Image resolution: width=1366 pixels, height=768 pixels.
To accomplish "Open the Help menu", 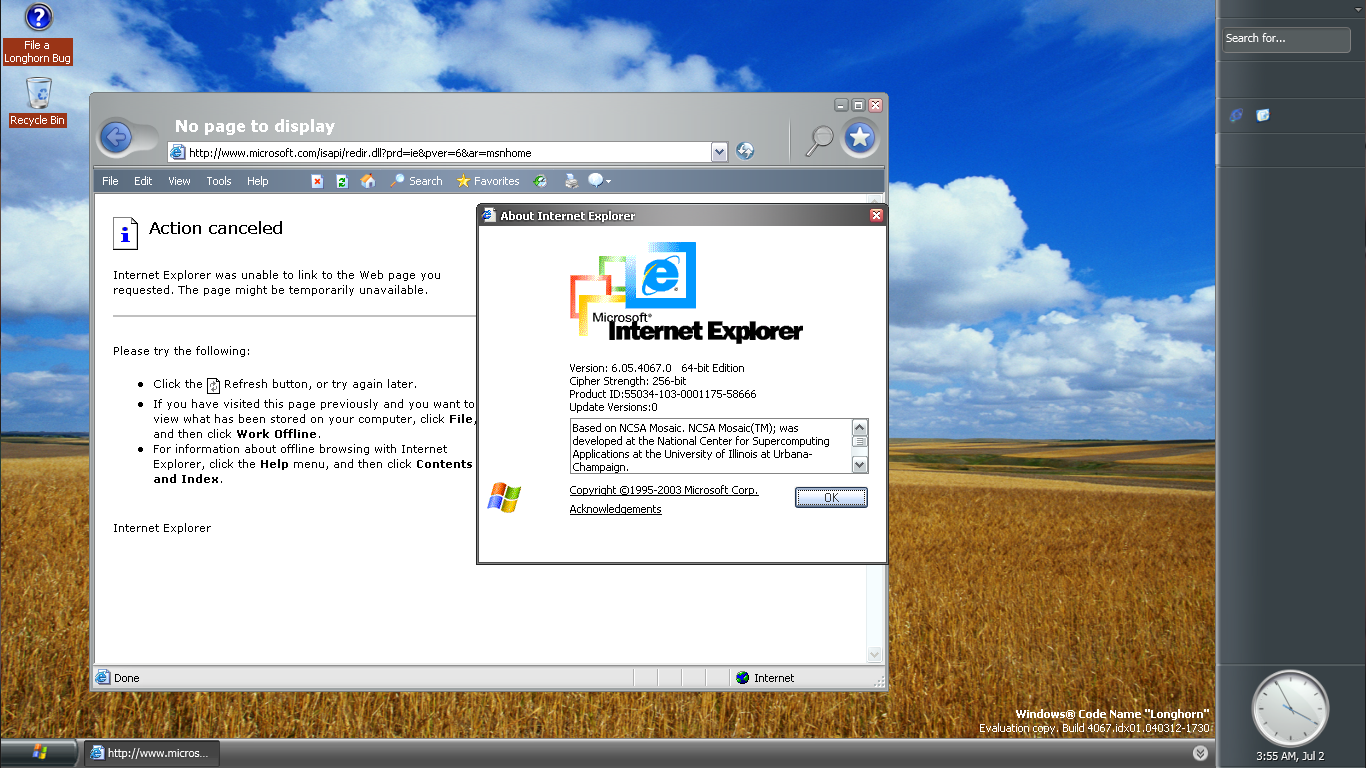I will click(x=258, y=181).
